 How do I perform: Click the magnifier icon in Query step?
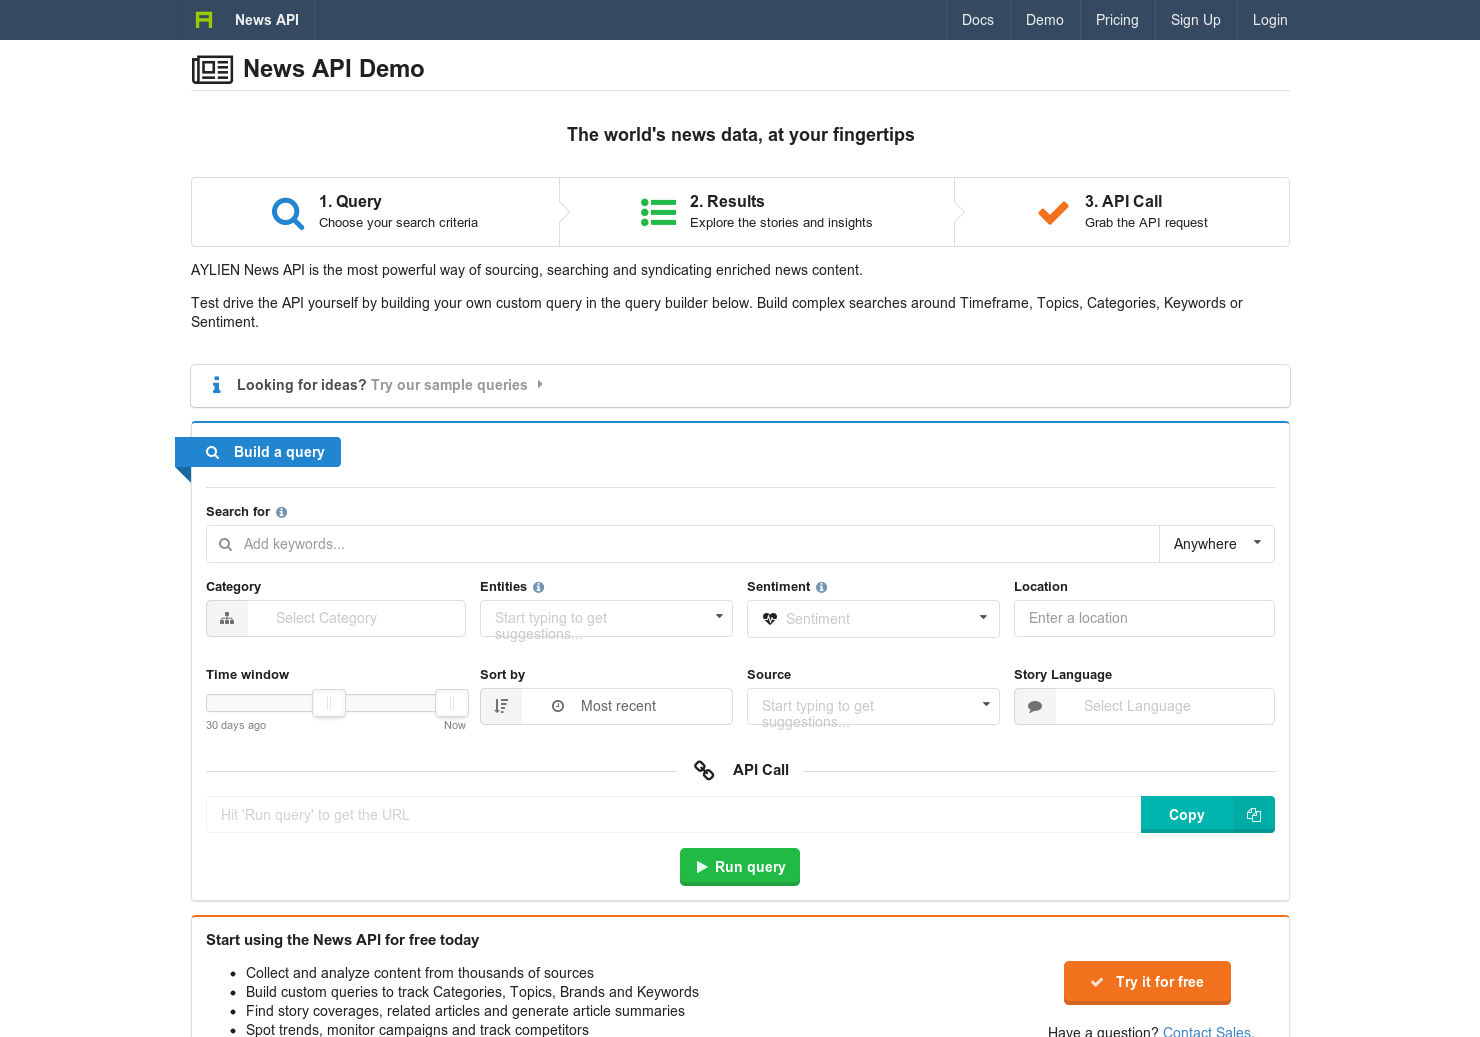click(288, 213)
